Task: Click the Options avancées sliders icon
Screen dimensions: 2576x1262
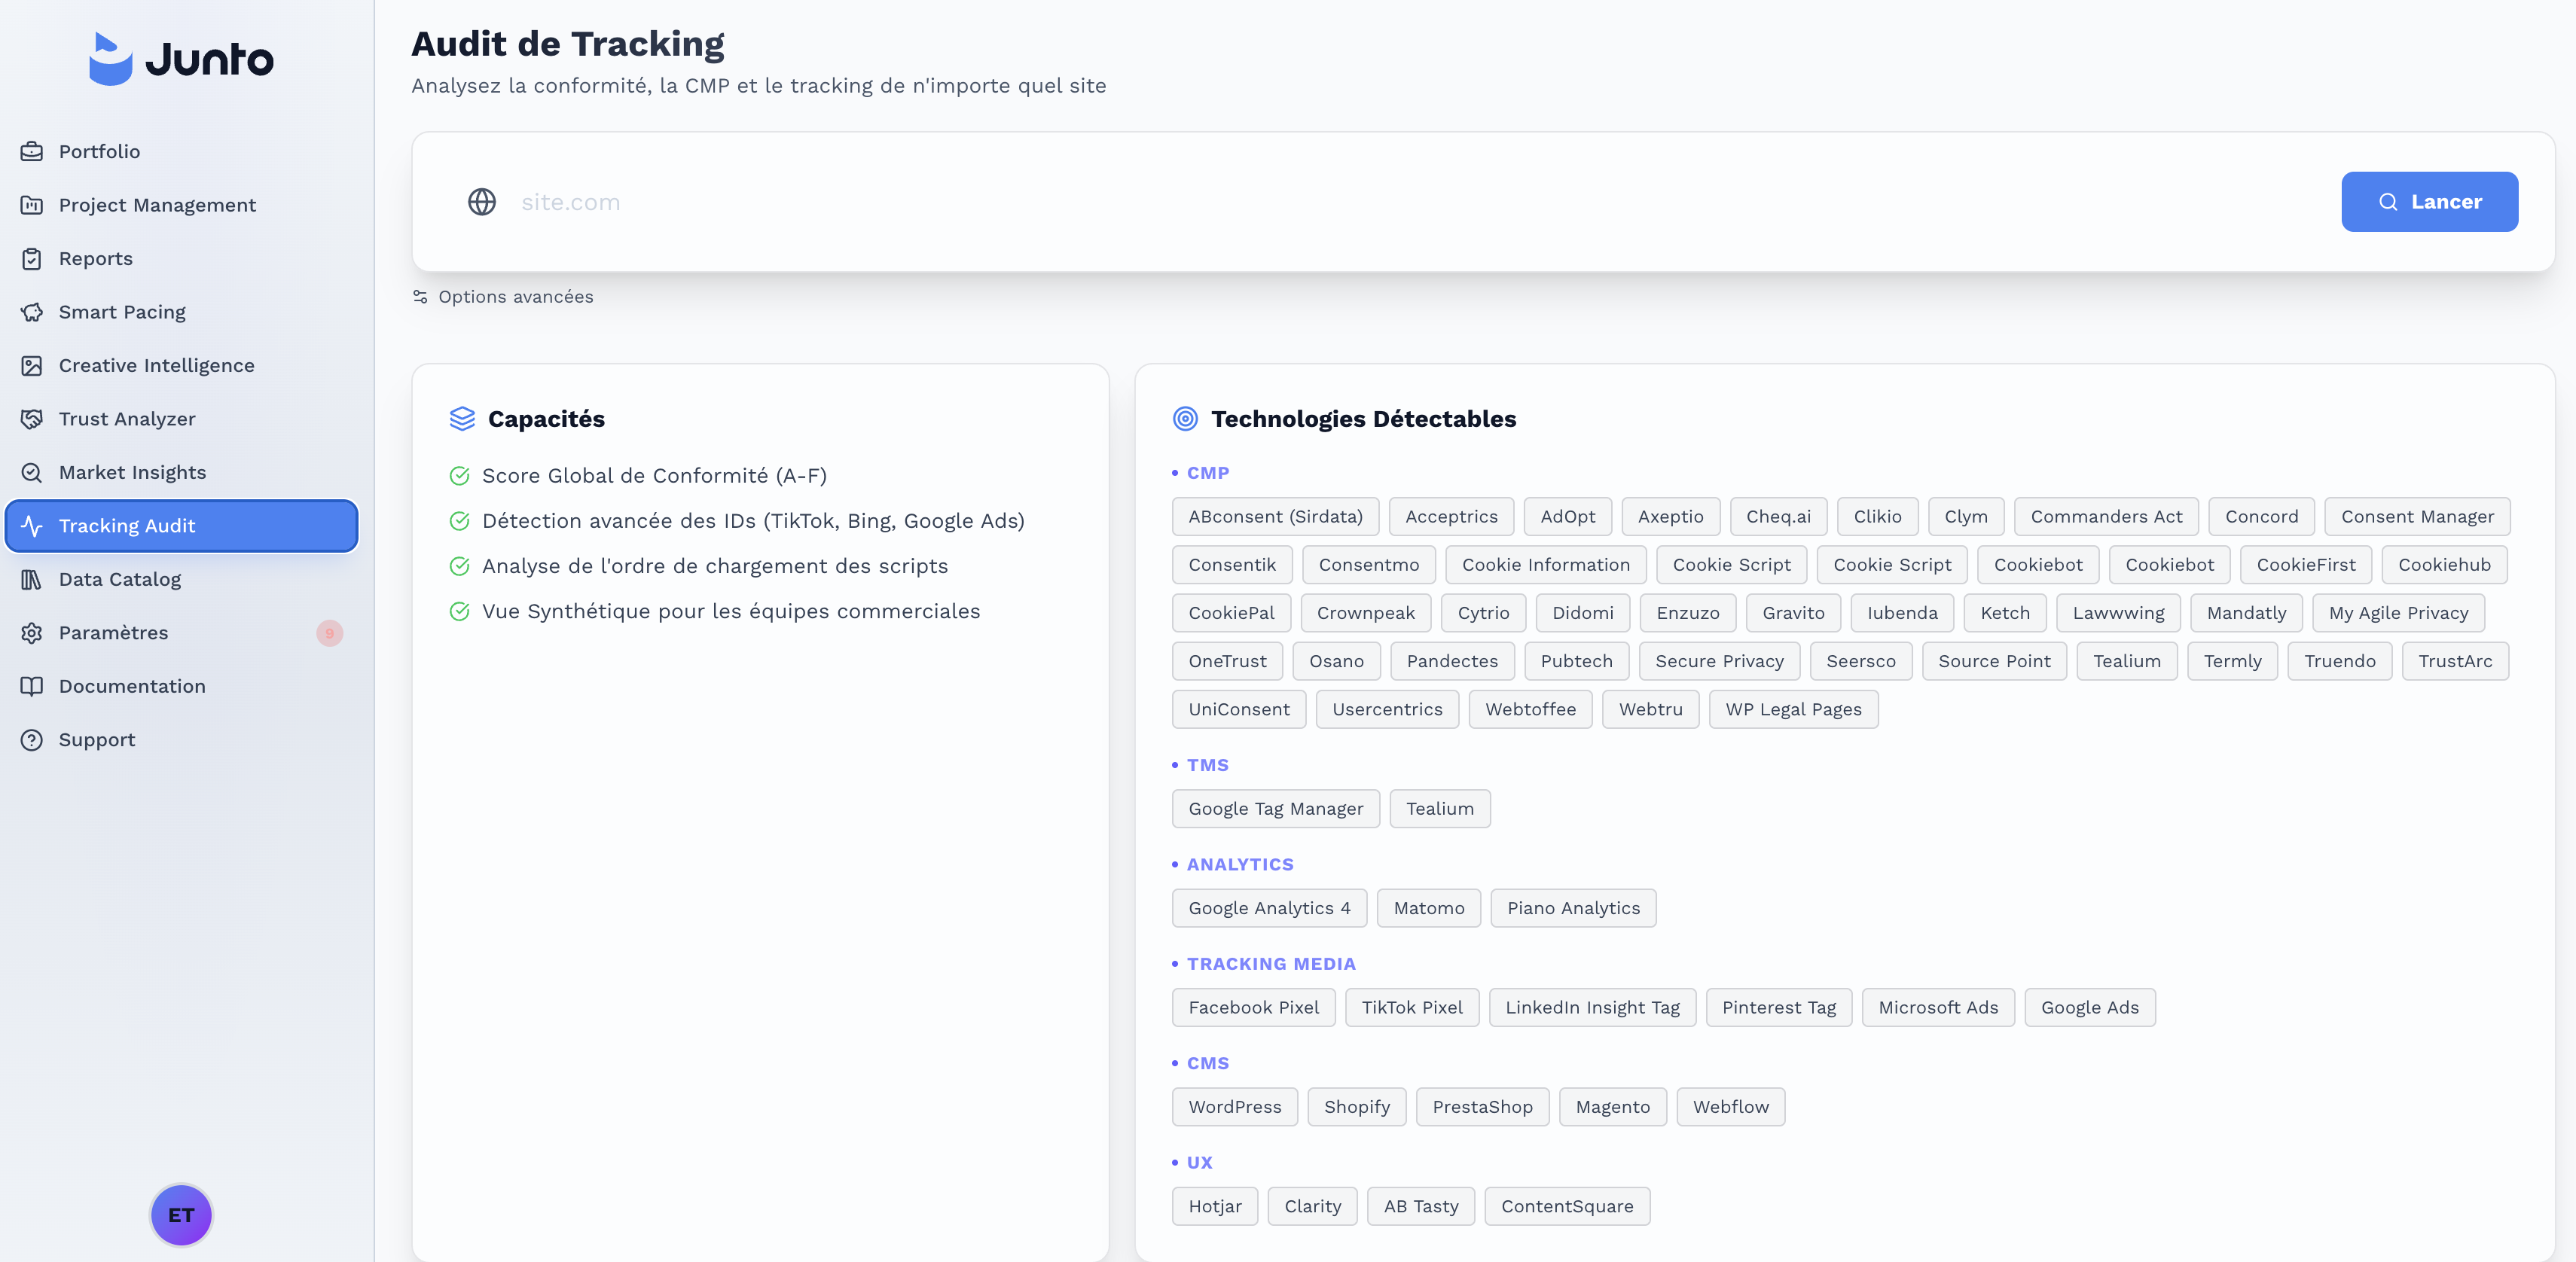Action: [420, 297]
